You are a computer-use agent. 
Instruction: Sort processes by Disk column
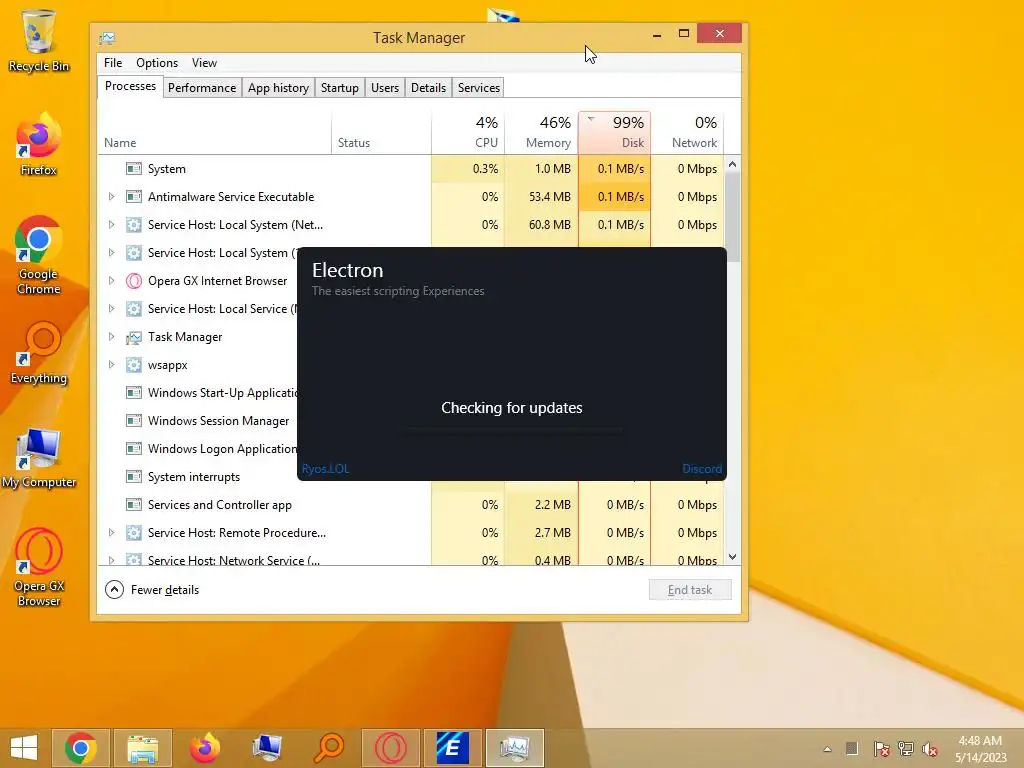click(615, 133)
